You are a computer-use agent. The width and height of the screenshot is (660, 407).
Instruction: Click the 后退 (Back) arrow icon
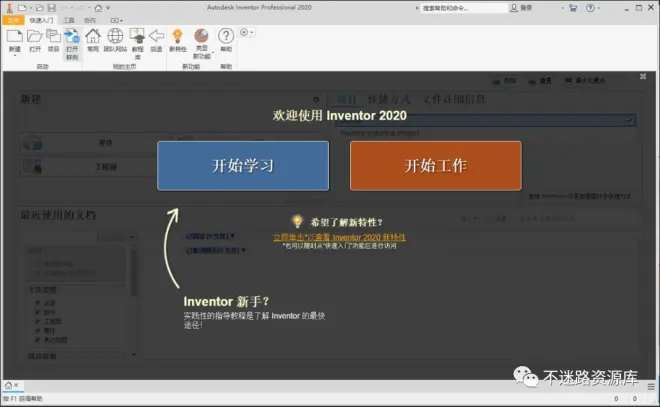[x=157, y=36]
